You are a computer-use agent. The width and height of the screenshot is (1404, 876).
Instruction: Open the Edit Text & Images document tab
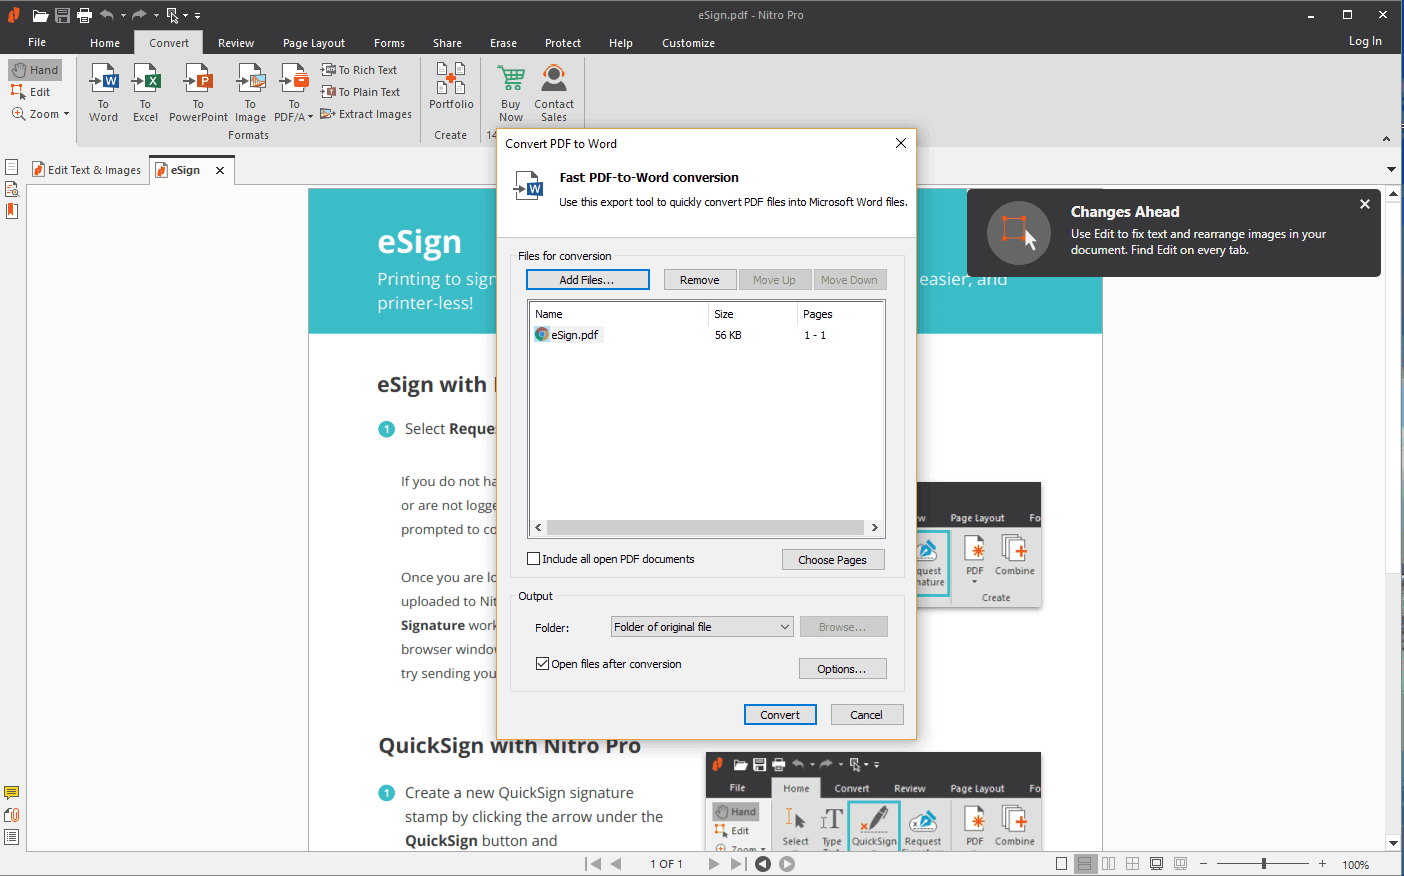click(x=88, y=170)
